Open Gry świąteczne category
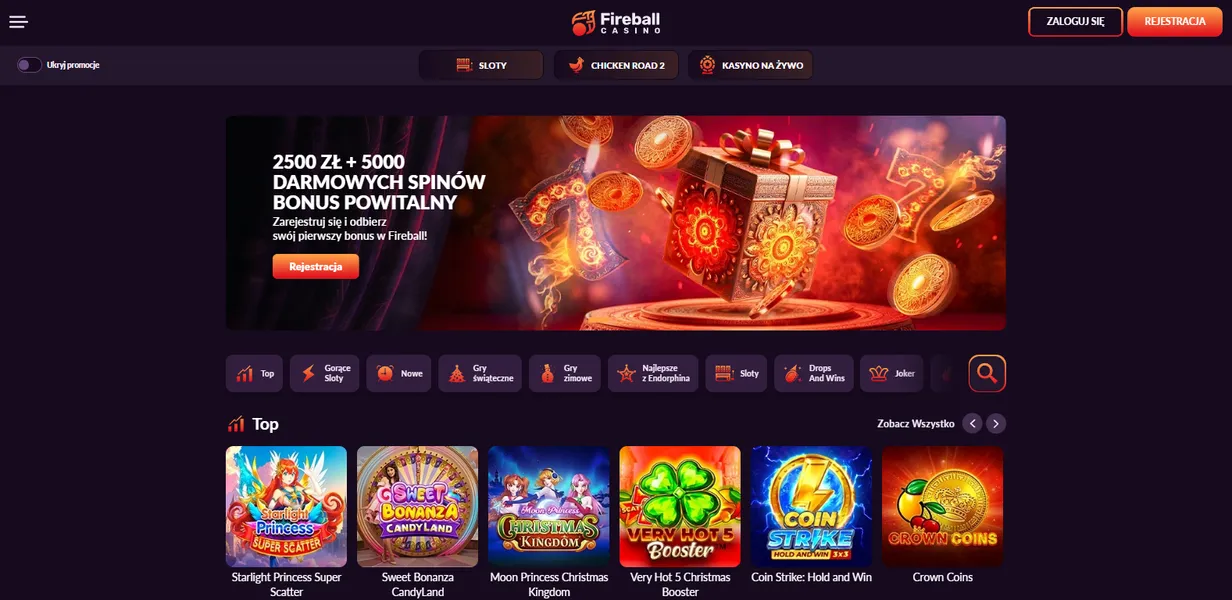This screenshot has width=1232, height=600. tap(480, 373)
